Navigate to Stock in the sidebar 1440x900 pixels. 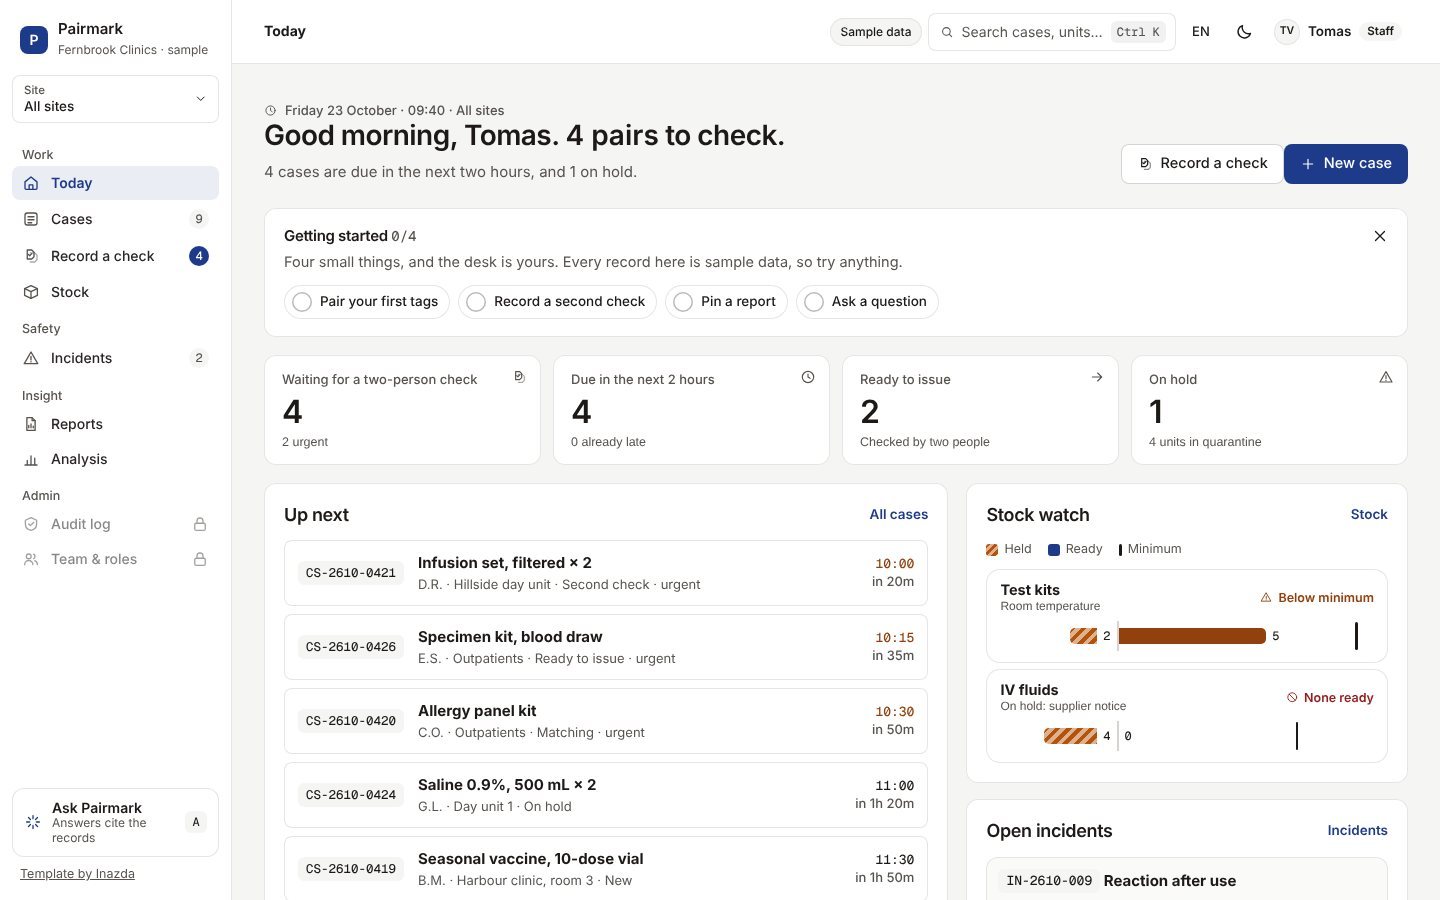click(115, 292)
